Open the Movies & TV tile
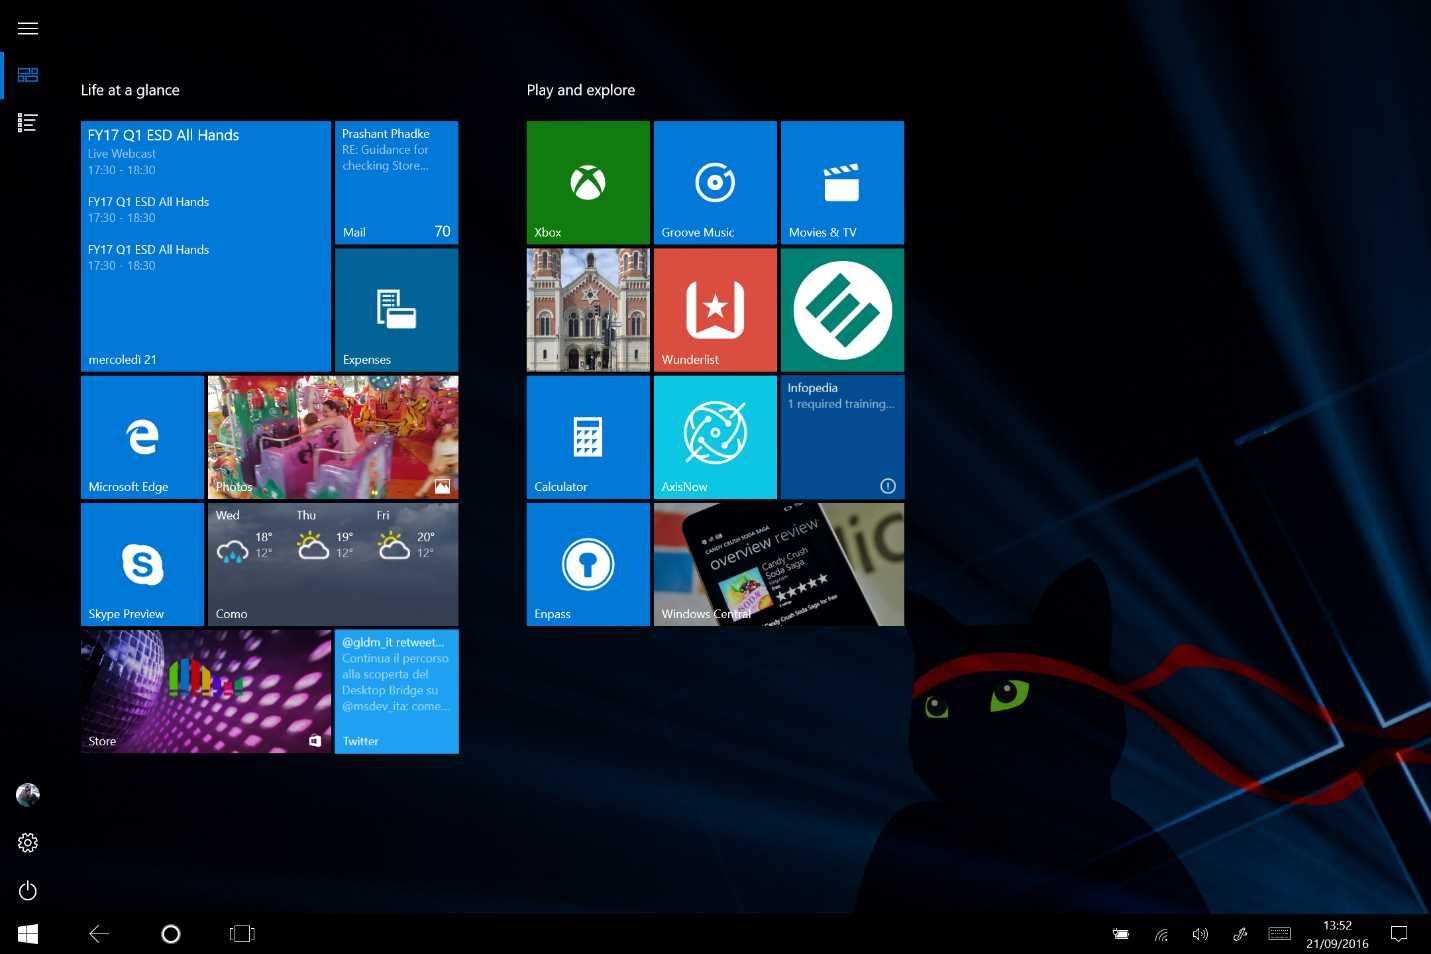This screenshot has height=954, width=1431. (x=841, y=182)
